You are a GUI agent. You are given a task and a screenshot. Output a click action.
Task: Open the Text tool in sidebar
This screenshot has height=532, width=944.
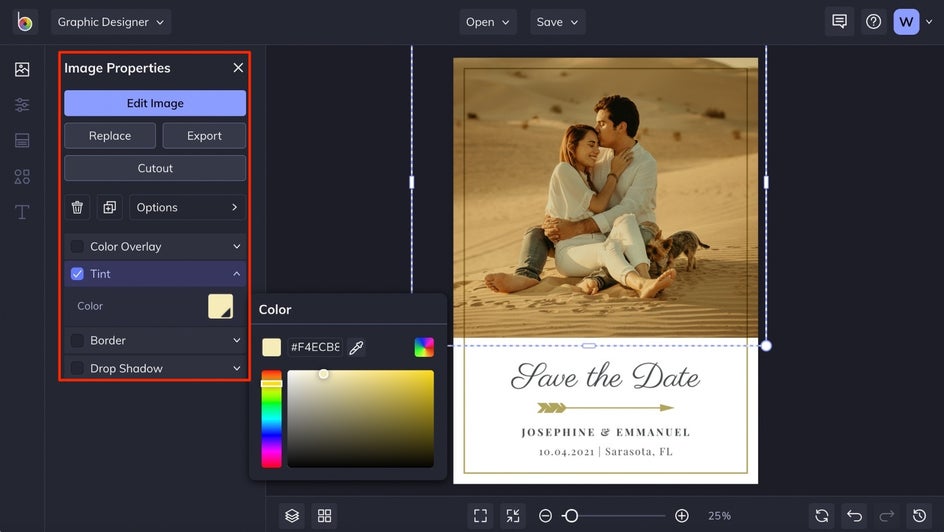[22, 212]
